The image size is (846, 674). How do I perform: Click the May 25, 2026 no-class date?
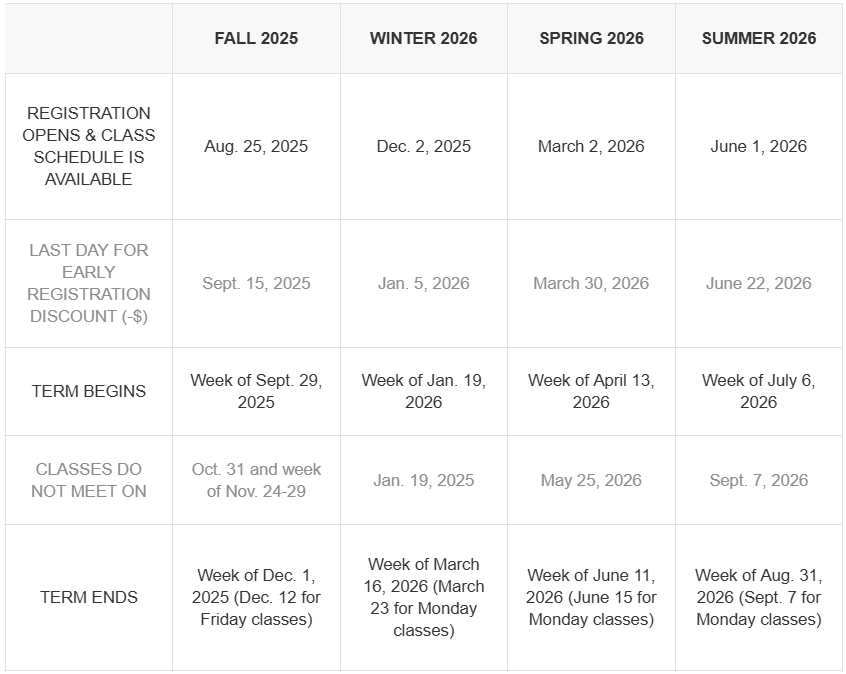pyautogui.click(x=591, y=480)
